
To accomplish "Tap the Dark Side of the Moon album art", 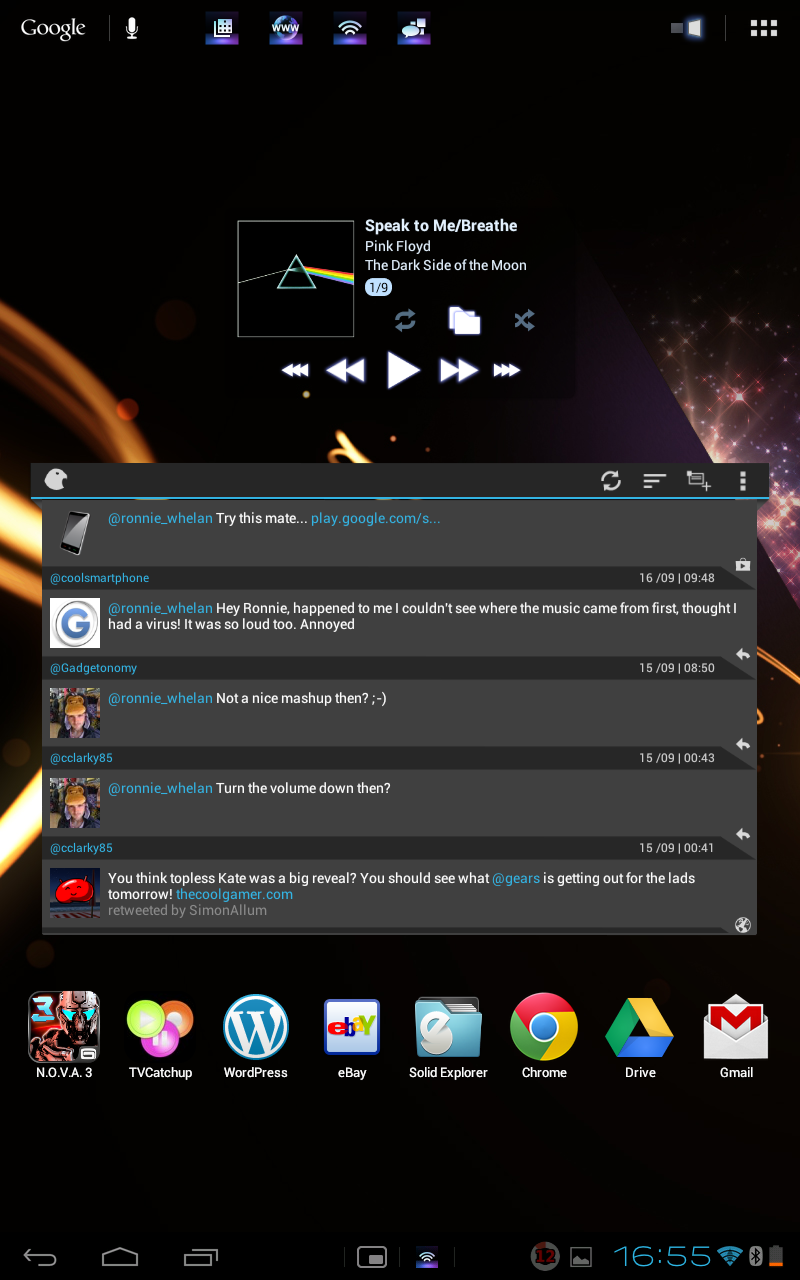I will (x=296, y=278).
